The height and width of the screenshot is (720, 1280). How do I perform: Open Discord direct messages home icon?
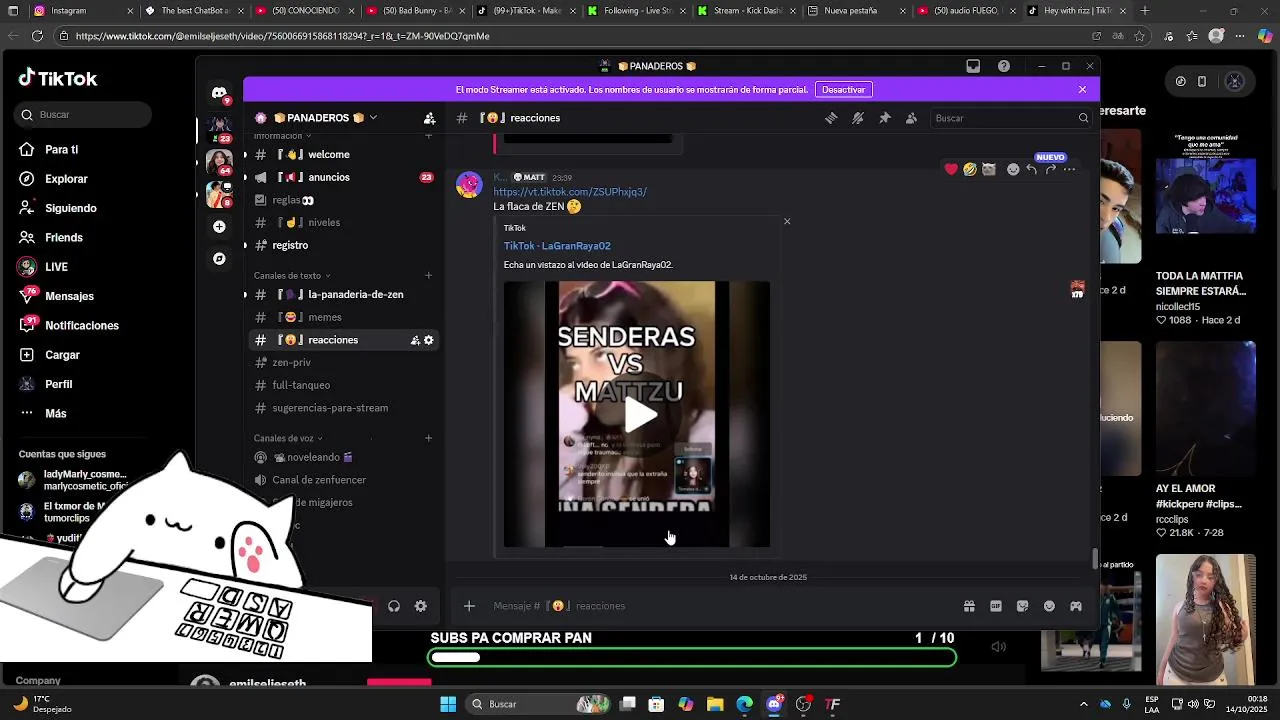tap(220, 93)
